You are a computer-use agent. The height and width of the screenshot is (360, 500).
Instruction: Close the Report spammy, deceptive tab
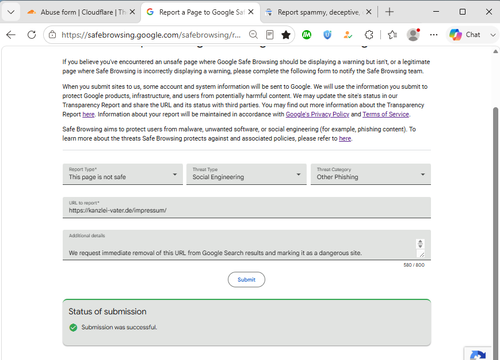click(368, 12)
